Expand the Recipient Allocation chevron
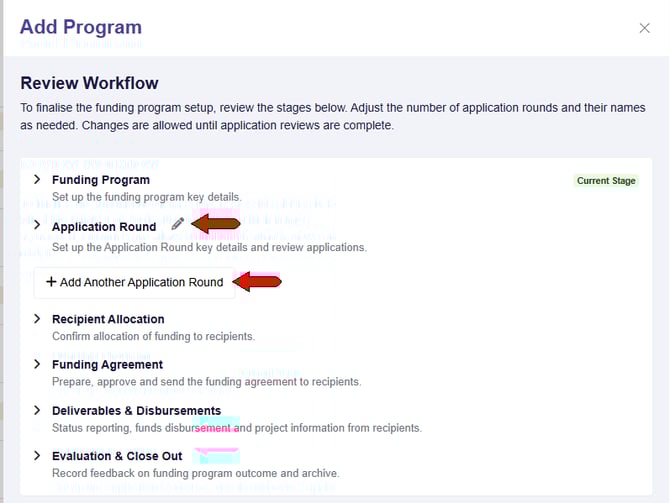The width and height of the screenshot is (670, 503). tap(37, 319)
